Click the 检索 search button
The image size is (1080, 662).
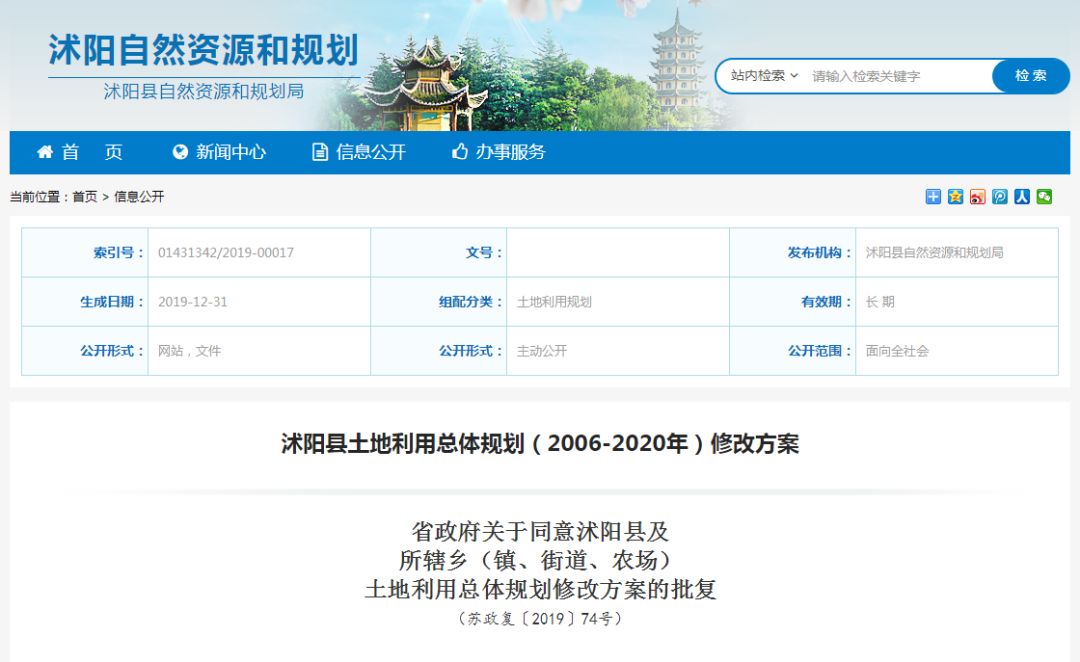pos(1031,76)
